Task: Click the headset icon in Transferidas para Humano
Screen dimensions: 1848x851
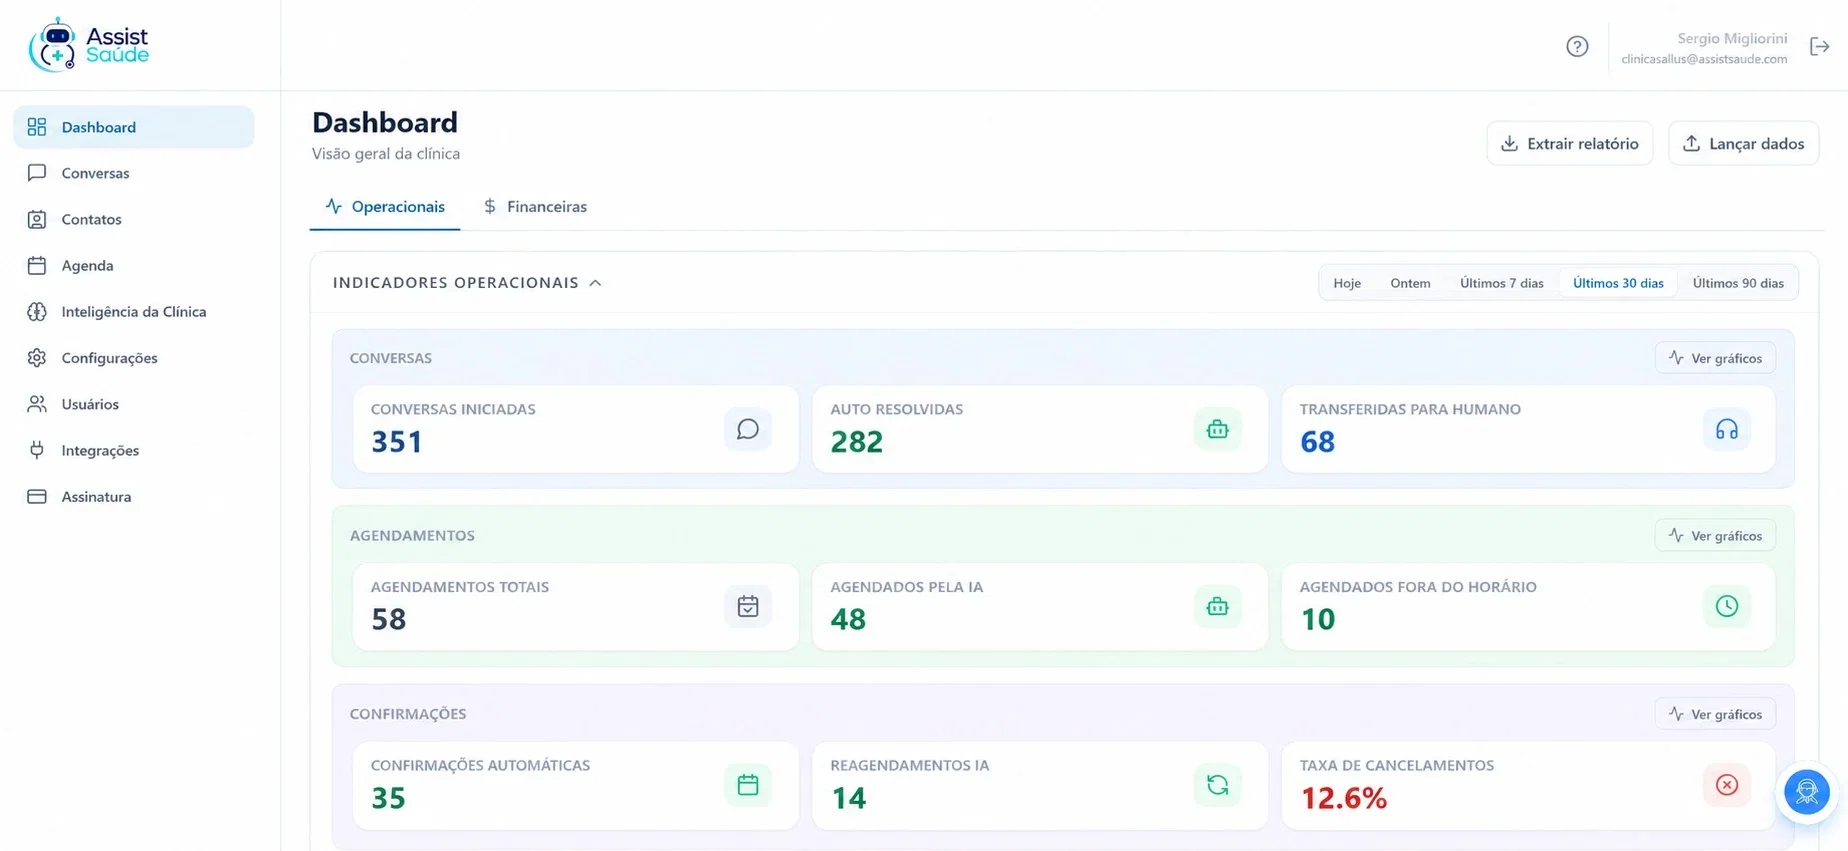Action: point(1727,429)
